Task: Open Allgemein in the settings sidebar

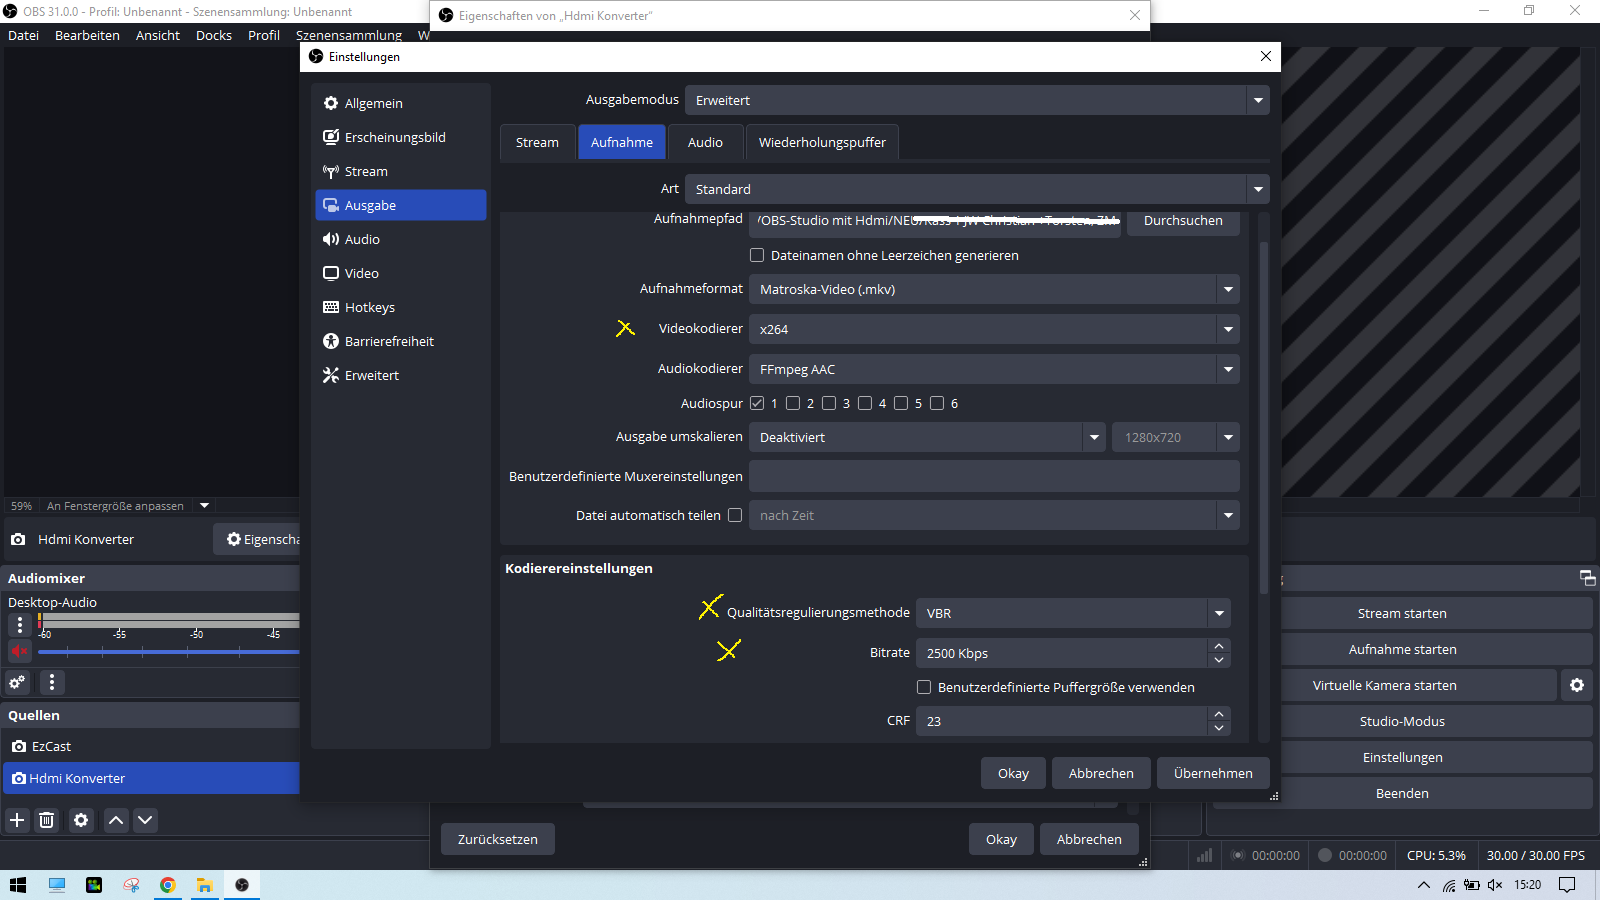Action: 401,103
